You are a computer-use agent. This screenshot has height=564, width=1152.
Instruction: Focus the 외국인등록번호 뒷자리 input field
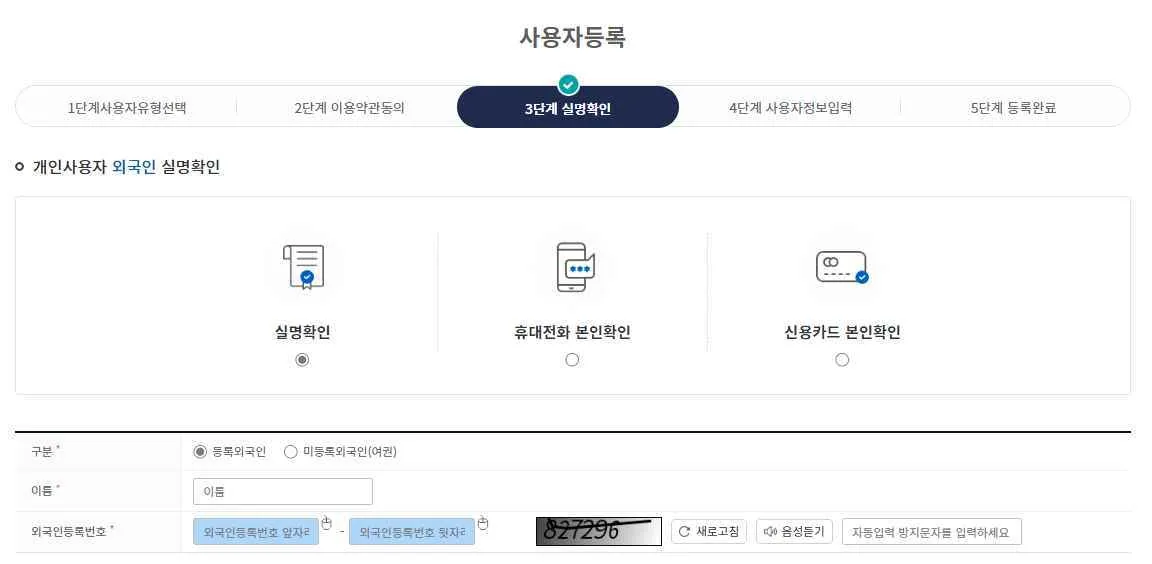click(x=412, y=532)
